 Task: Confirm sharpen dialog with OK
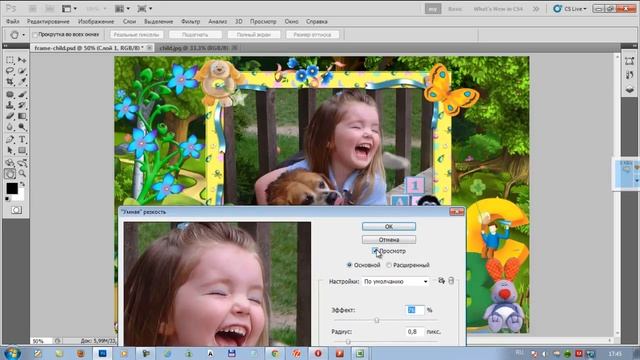[389, 227]
